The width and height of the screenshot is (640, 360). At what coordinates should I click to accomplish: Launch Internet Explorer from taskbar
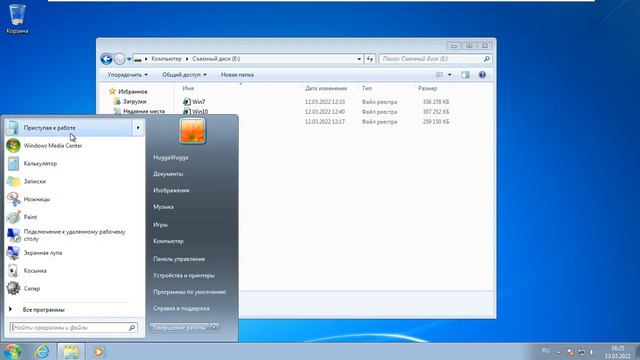click(x=42, y=351)
